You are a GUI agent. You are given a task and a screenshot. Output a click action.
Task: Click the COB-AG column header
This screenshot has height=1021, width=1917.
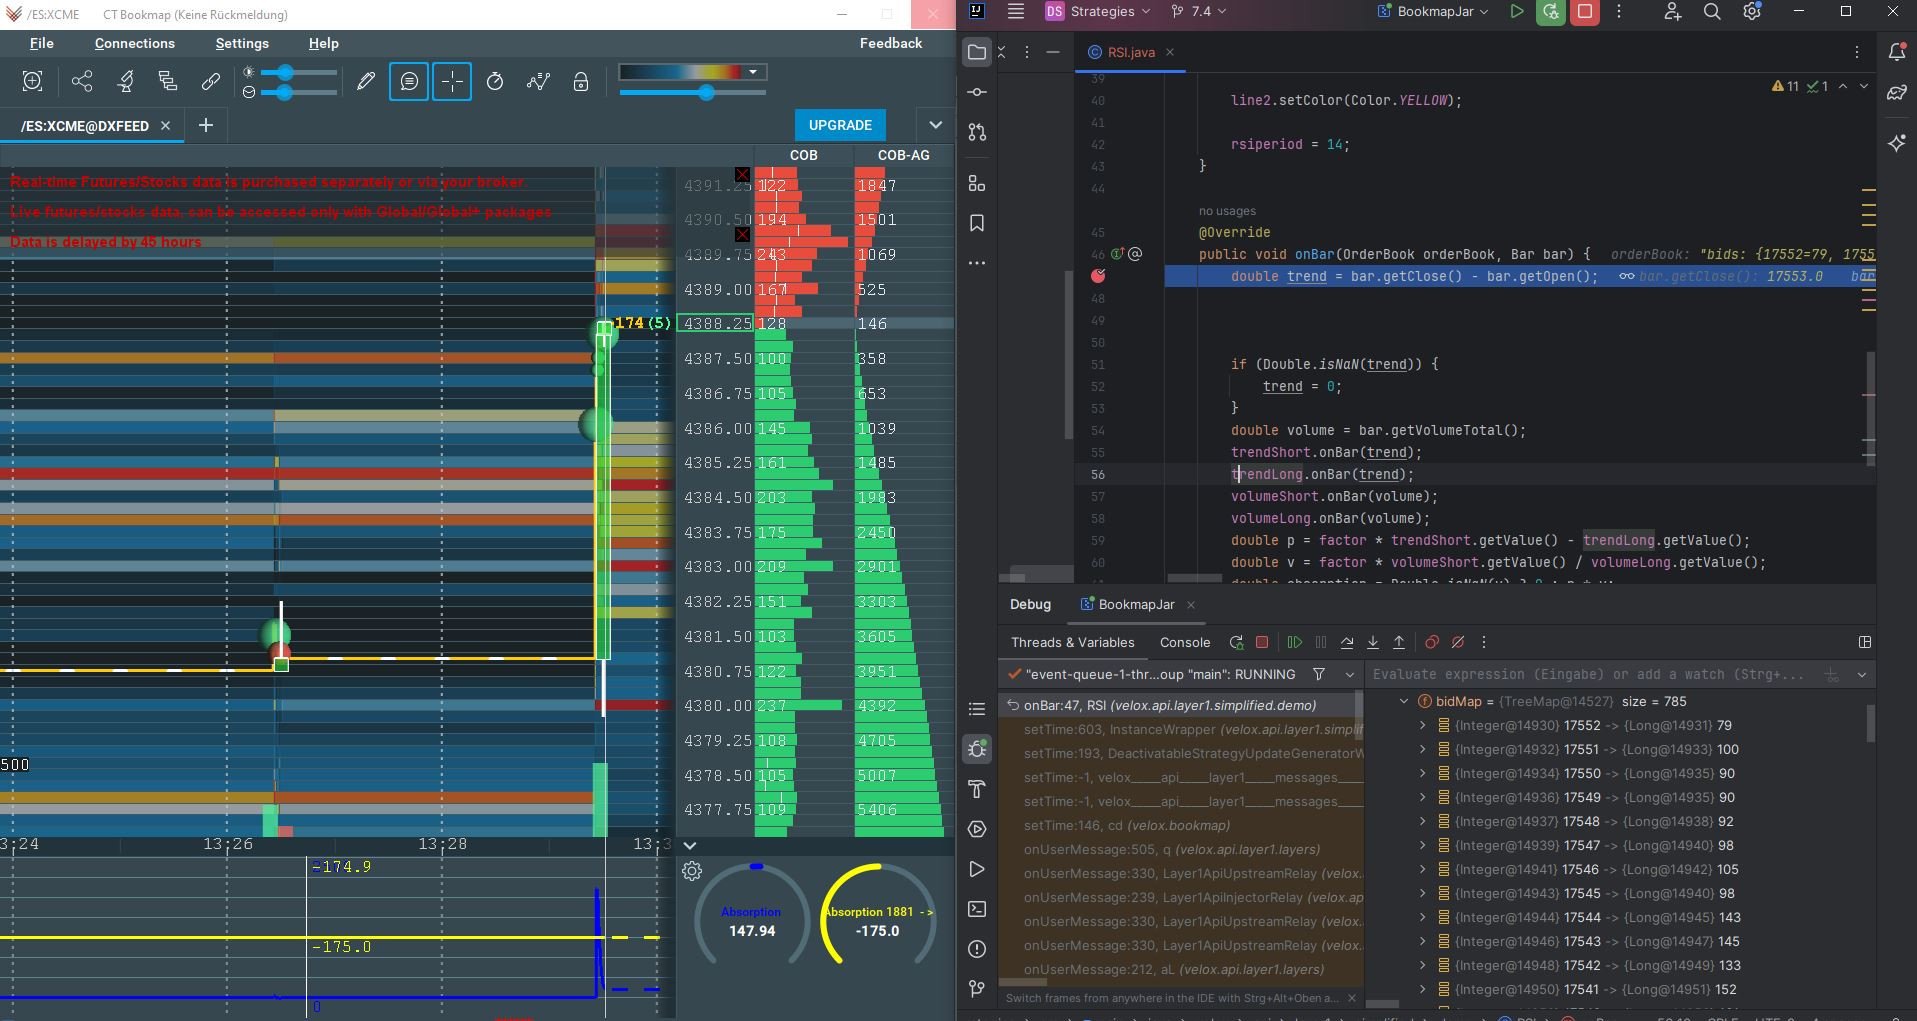903,155
